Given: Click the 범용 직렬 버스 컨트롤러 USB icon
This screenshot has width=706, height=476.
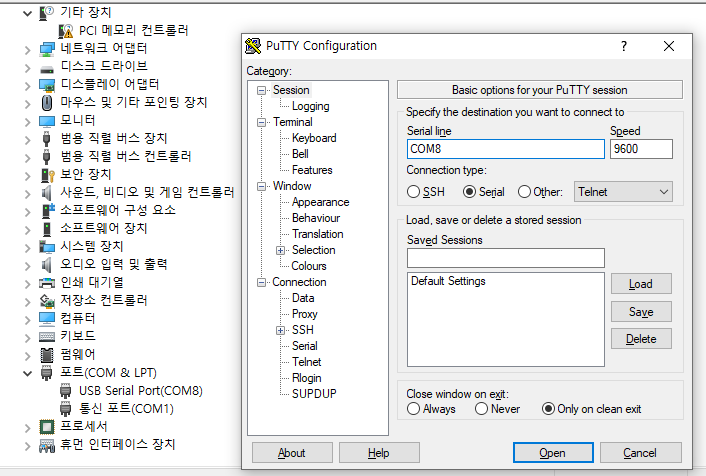Looking at the screenshot, I should tap(46, 157).
